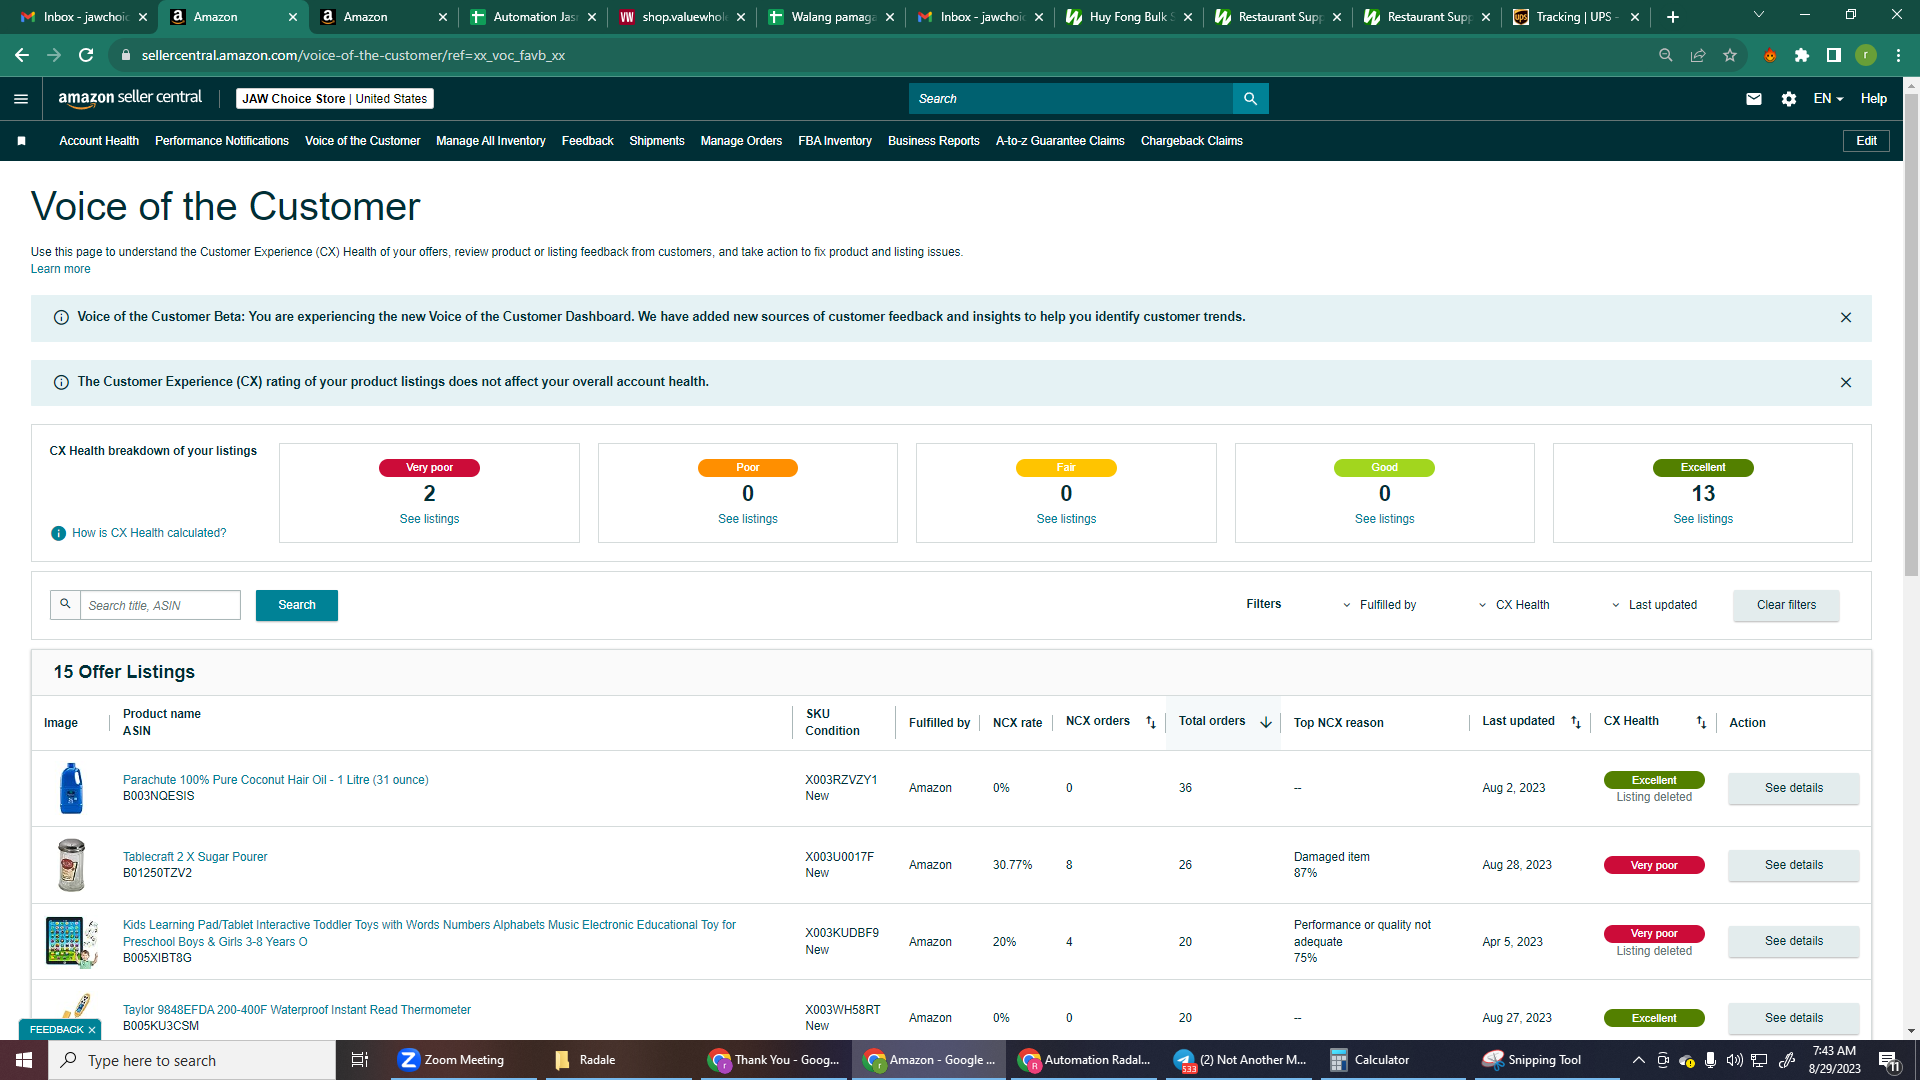Bookmark this page with star icon
1920x1080 pixels.
tap(1730, 55)
